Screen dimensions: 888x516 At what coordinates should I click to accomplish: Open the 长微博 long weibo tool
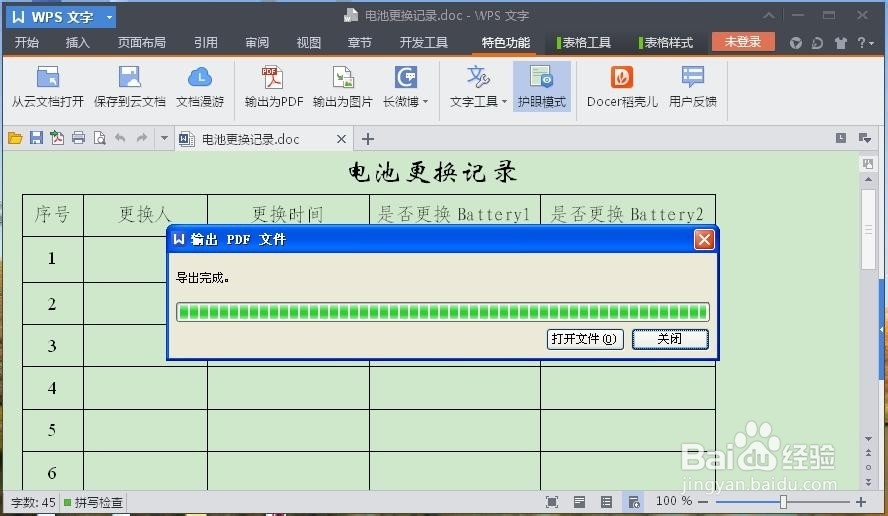[x=405, y=87]
